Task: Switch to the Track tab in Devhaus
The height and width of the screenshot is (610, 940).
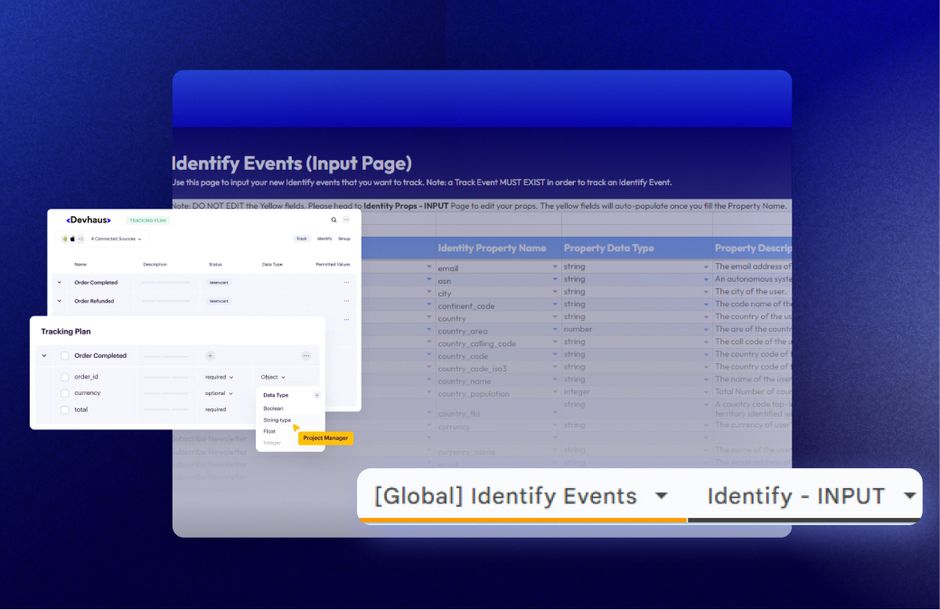Action: pyautogui.click(x=302, y=238)
